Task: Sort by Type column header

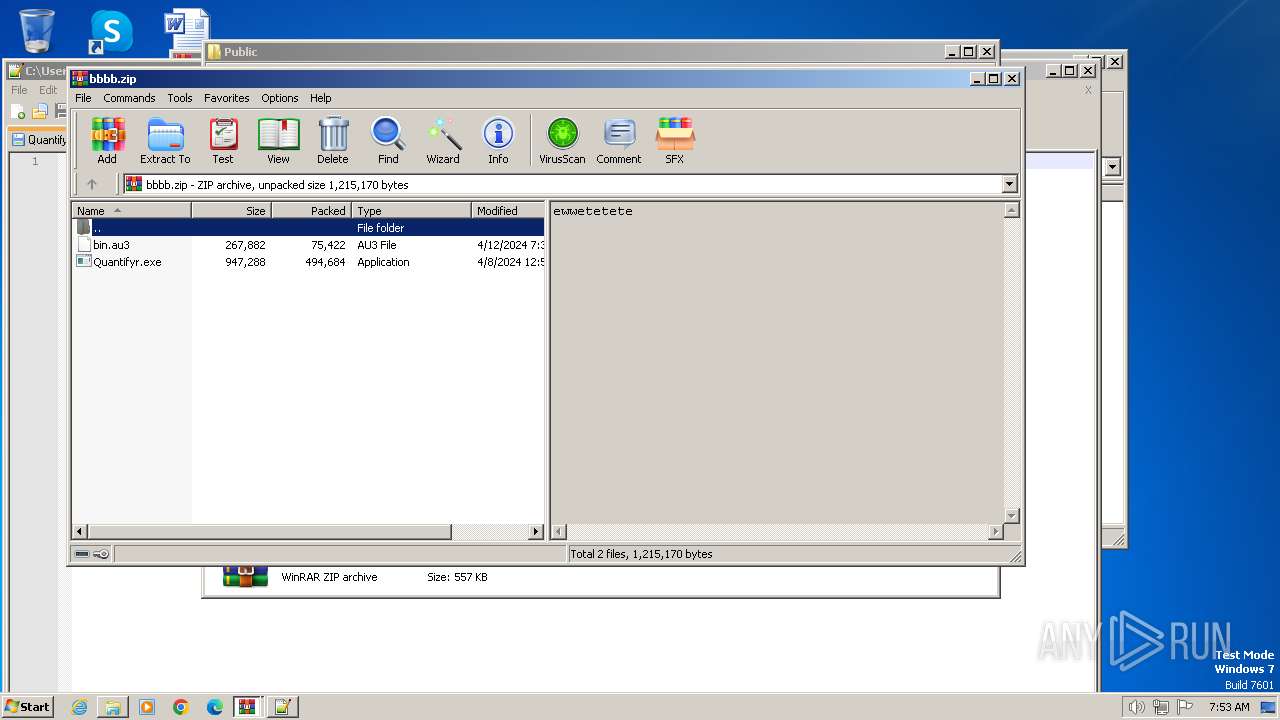Action: click(411, 210)
